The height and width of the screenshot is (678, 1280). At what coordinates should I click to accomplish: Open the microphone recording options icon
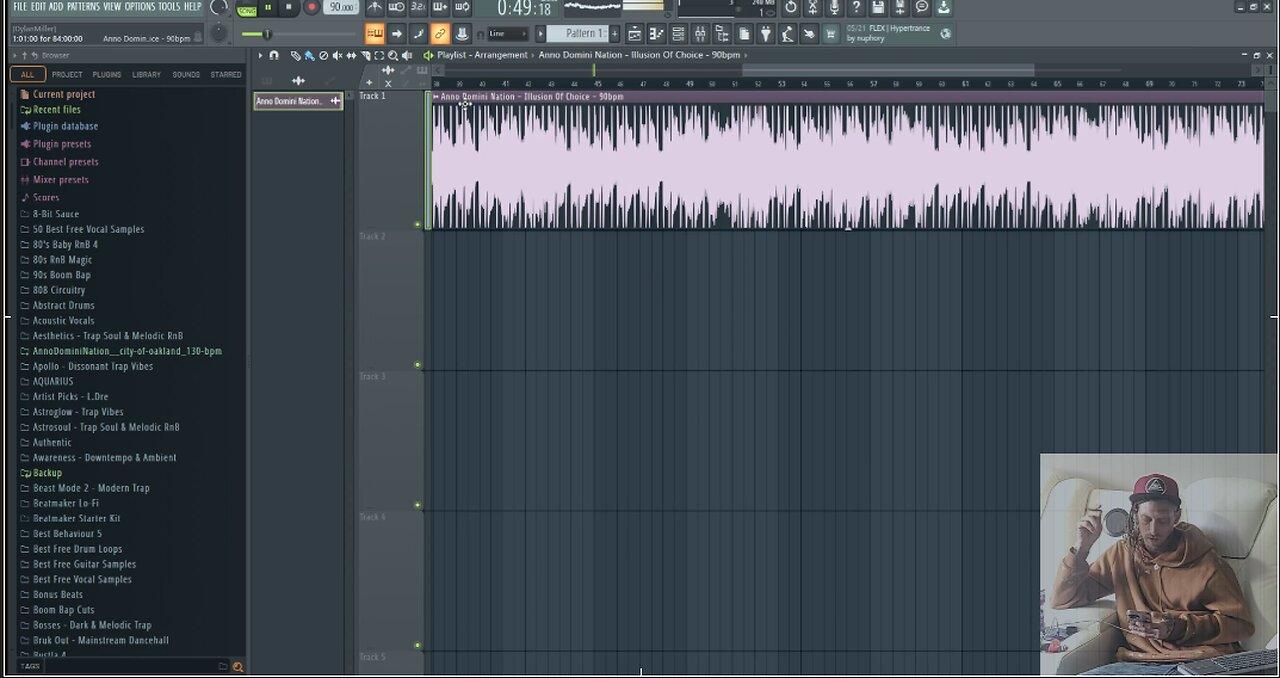[x=834, y=8]
